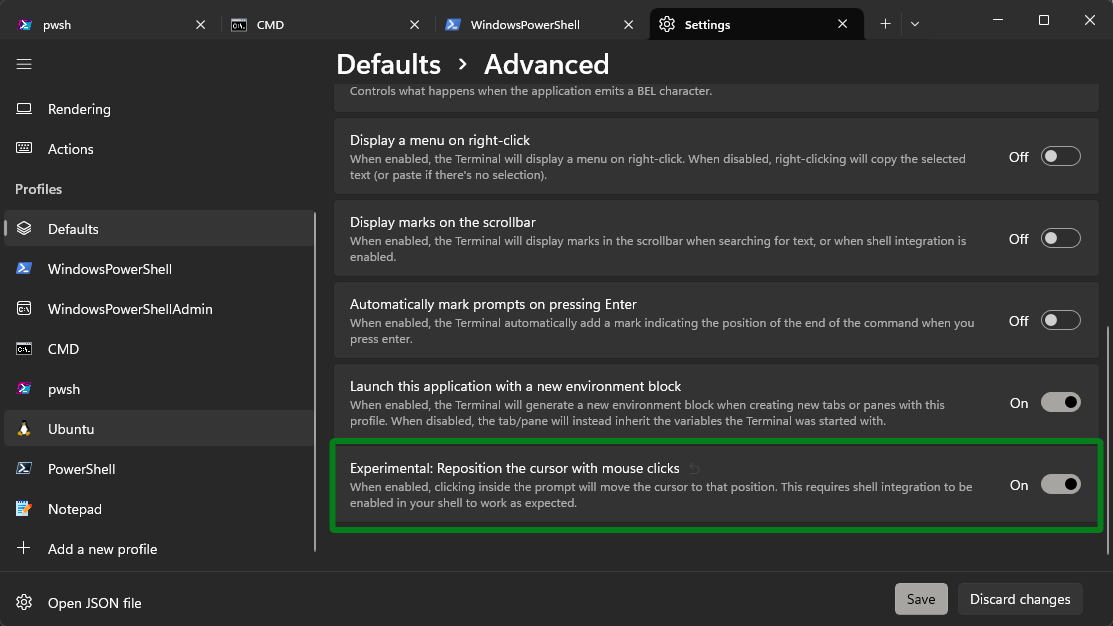Viewport: 1113px width, 626px height.
Task: Switch to the CMD tab
Action: coord(327,25)
